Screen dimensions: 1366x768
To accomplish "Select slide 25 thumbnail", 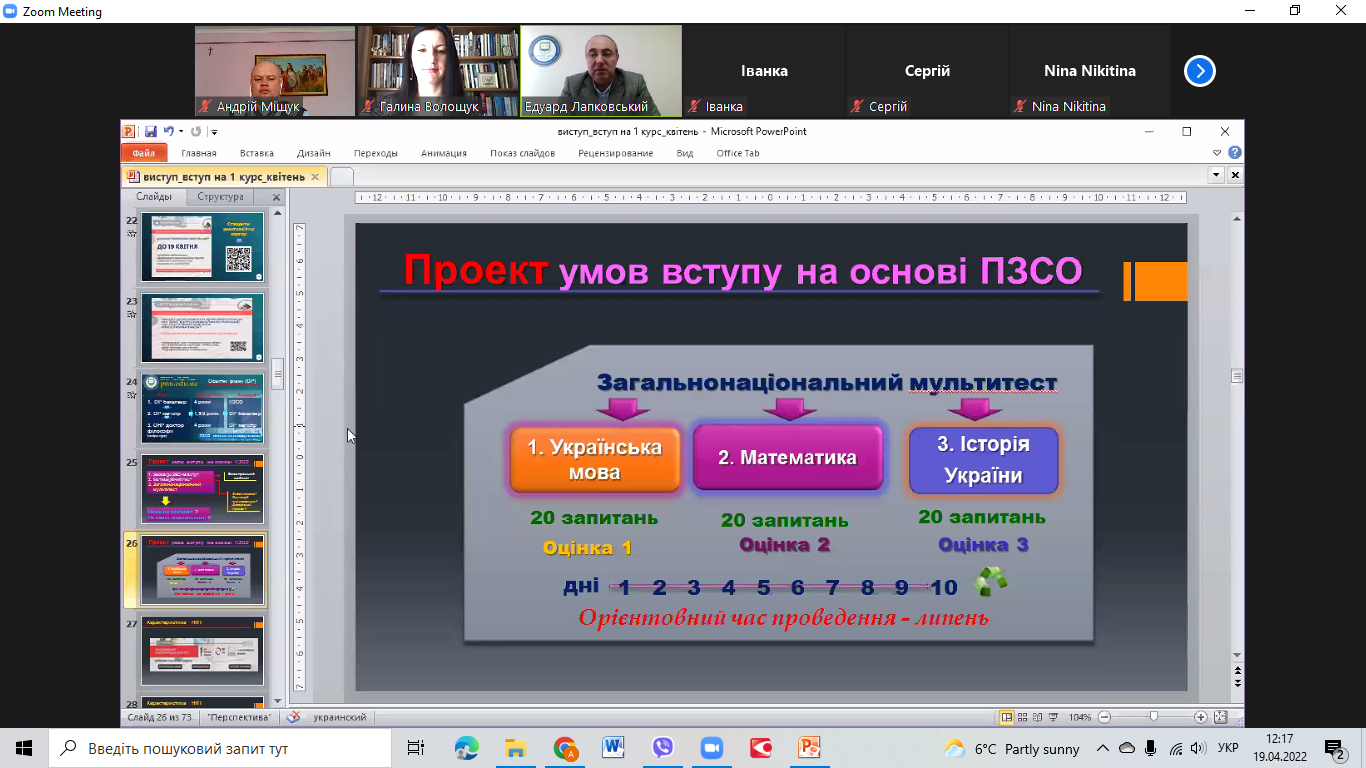I will coord(203,489).
